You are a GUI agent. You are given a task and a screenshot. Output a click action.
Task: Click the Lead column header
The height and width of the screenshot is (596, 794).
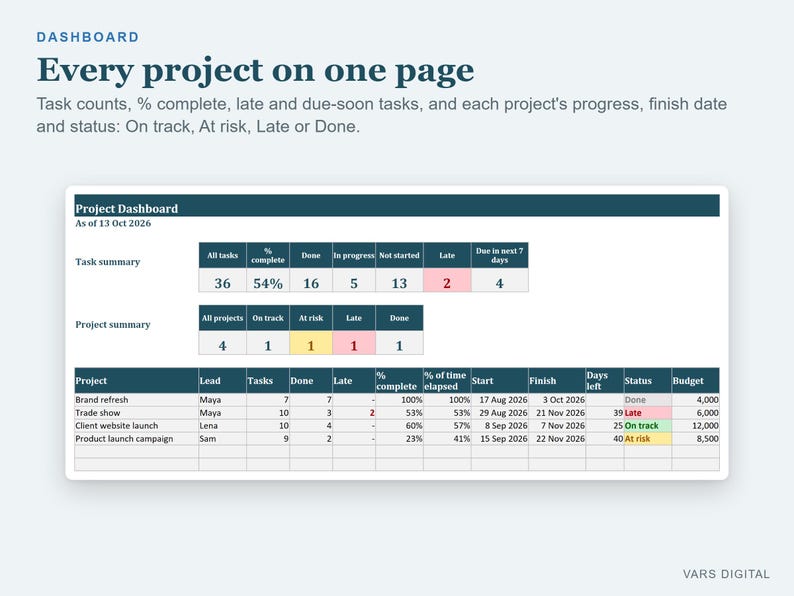(x=222, y=381)
